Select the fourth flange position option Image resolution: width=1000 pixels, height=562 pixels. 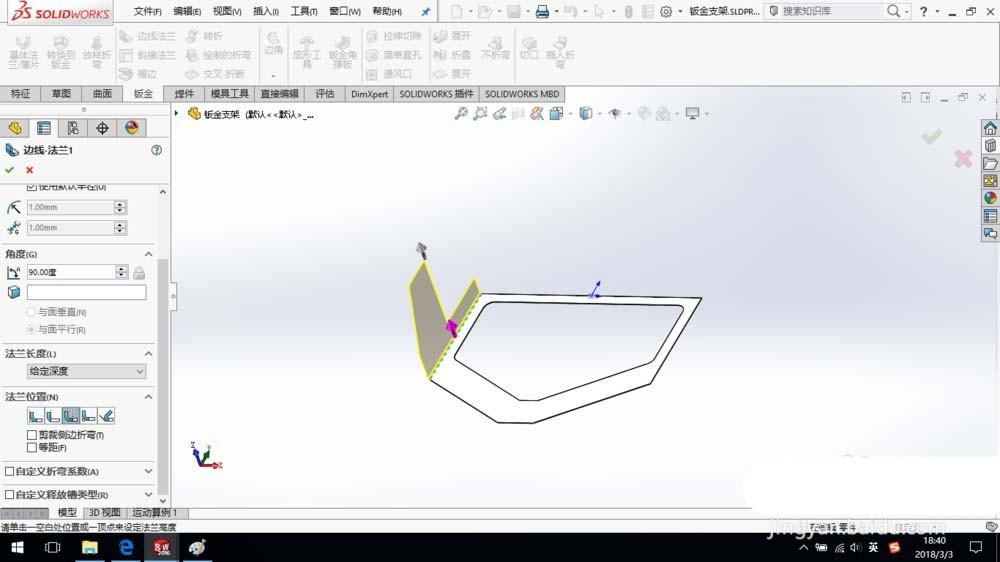pos(89,416)
